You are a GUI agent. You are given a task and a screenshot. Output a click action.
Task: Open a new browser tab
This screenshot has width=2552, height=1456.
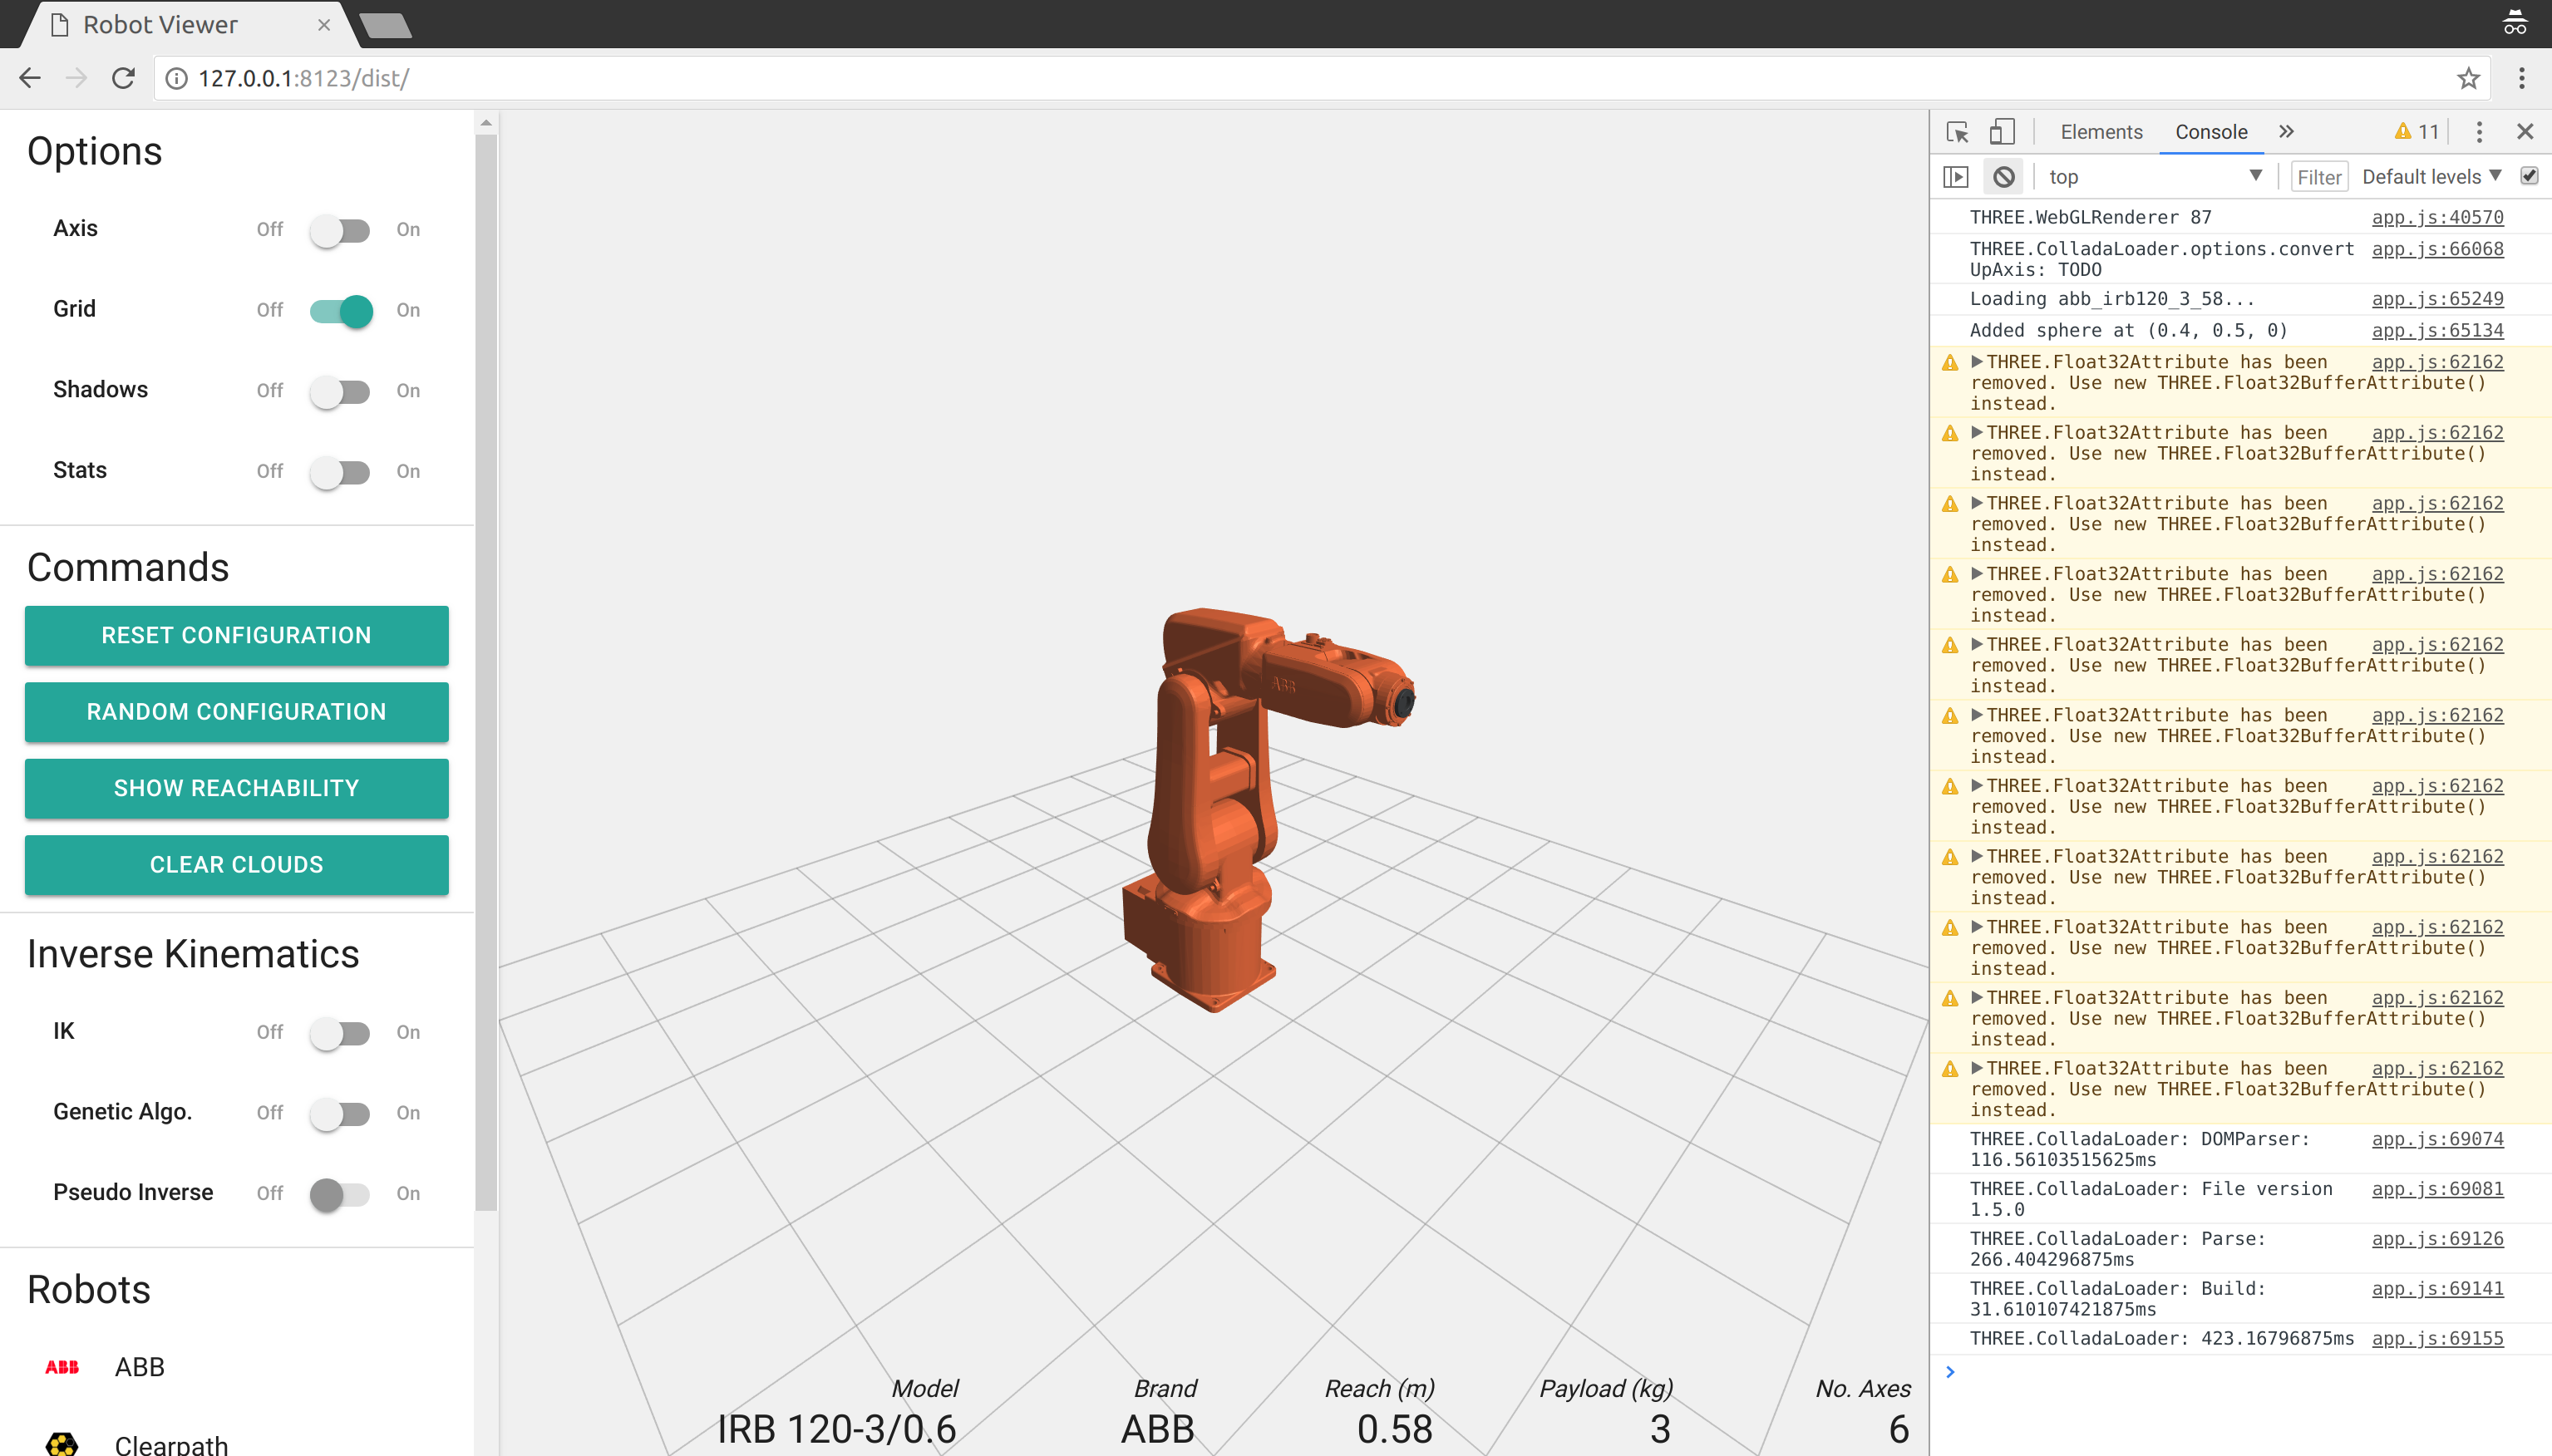(385, 25)
